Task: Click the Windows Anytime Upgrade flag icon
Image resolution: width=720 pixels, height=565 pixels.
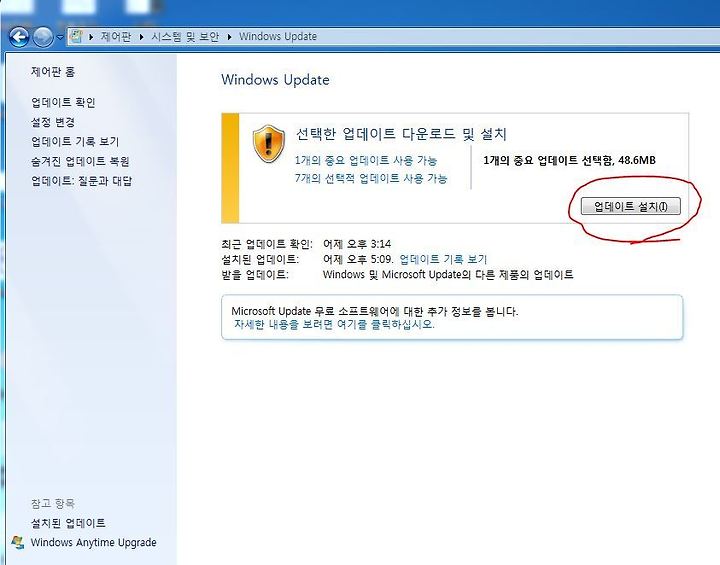Action: point(17,542)
